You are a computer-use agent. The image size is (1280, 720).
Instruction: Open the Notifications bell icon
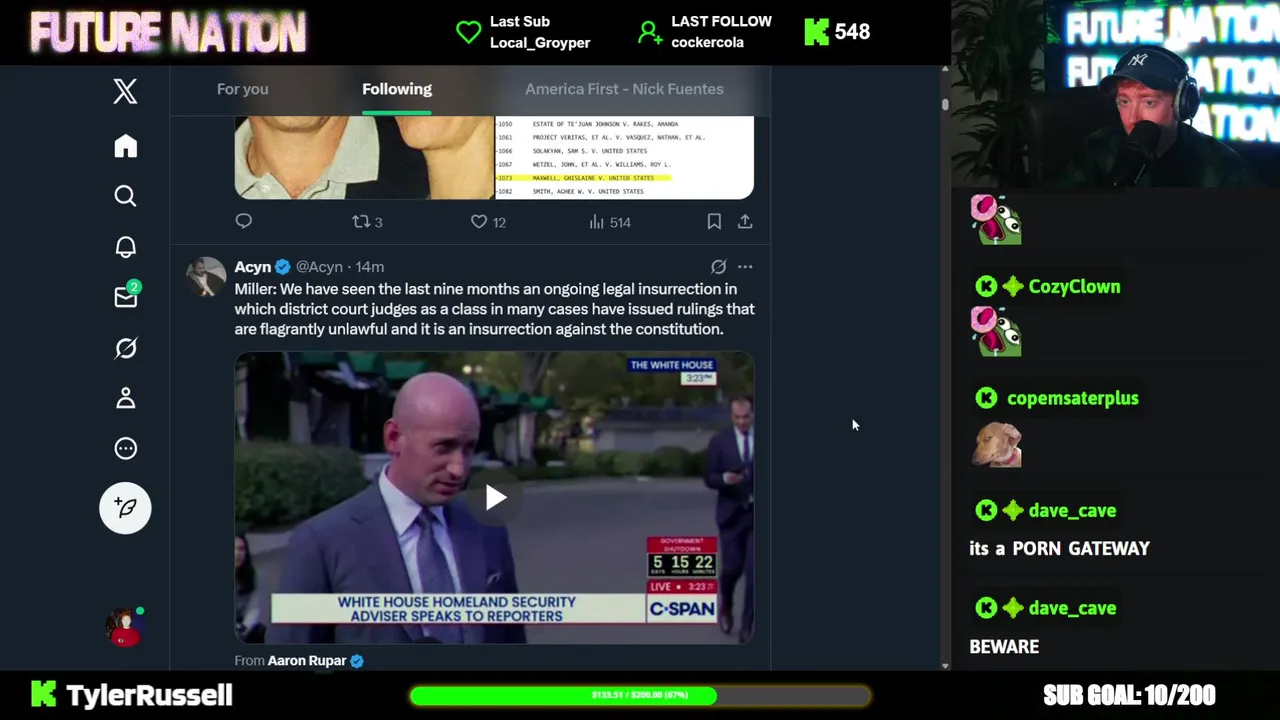pyautogui.click(x=125, y=247)
